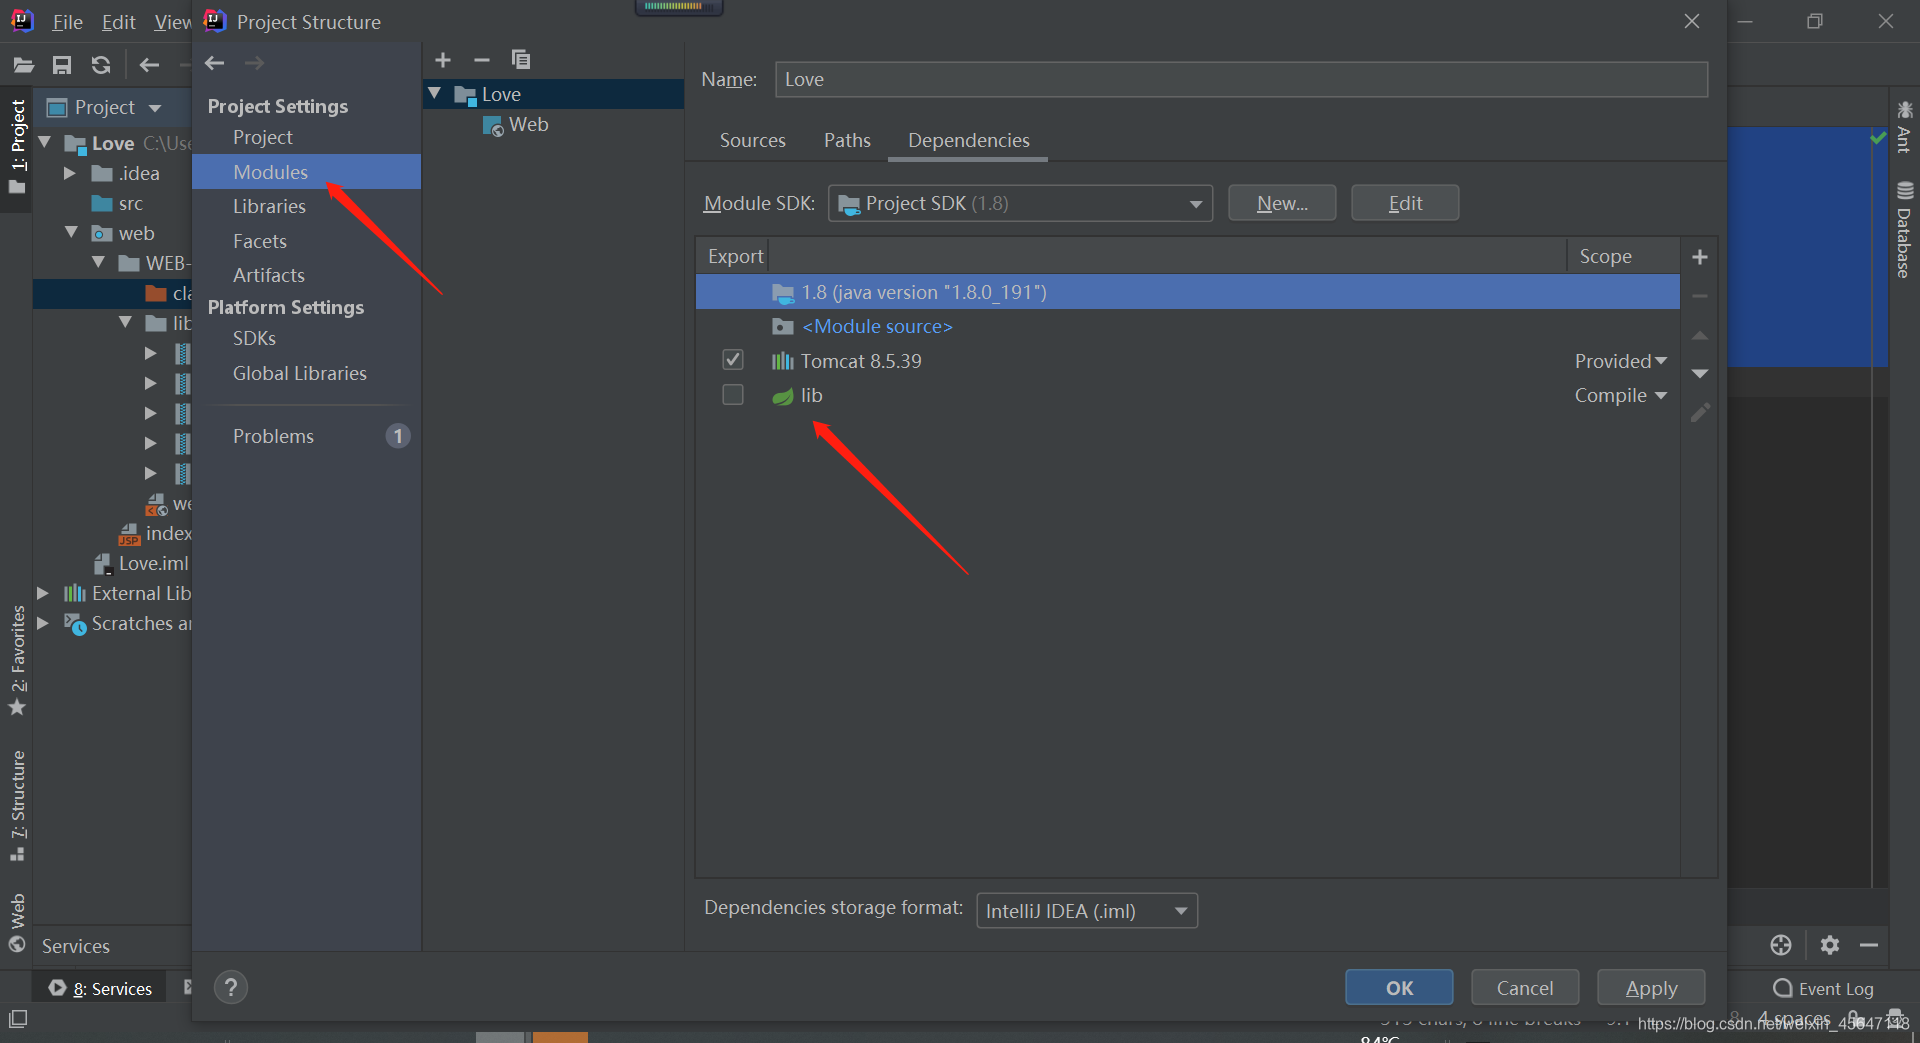Select <Module source> dependency row
The width and height of the screenshot is (1920, 1043).
[1188, 326]
